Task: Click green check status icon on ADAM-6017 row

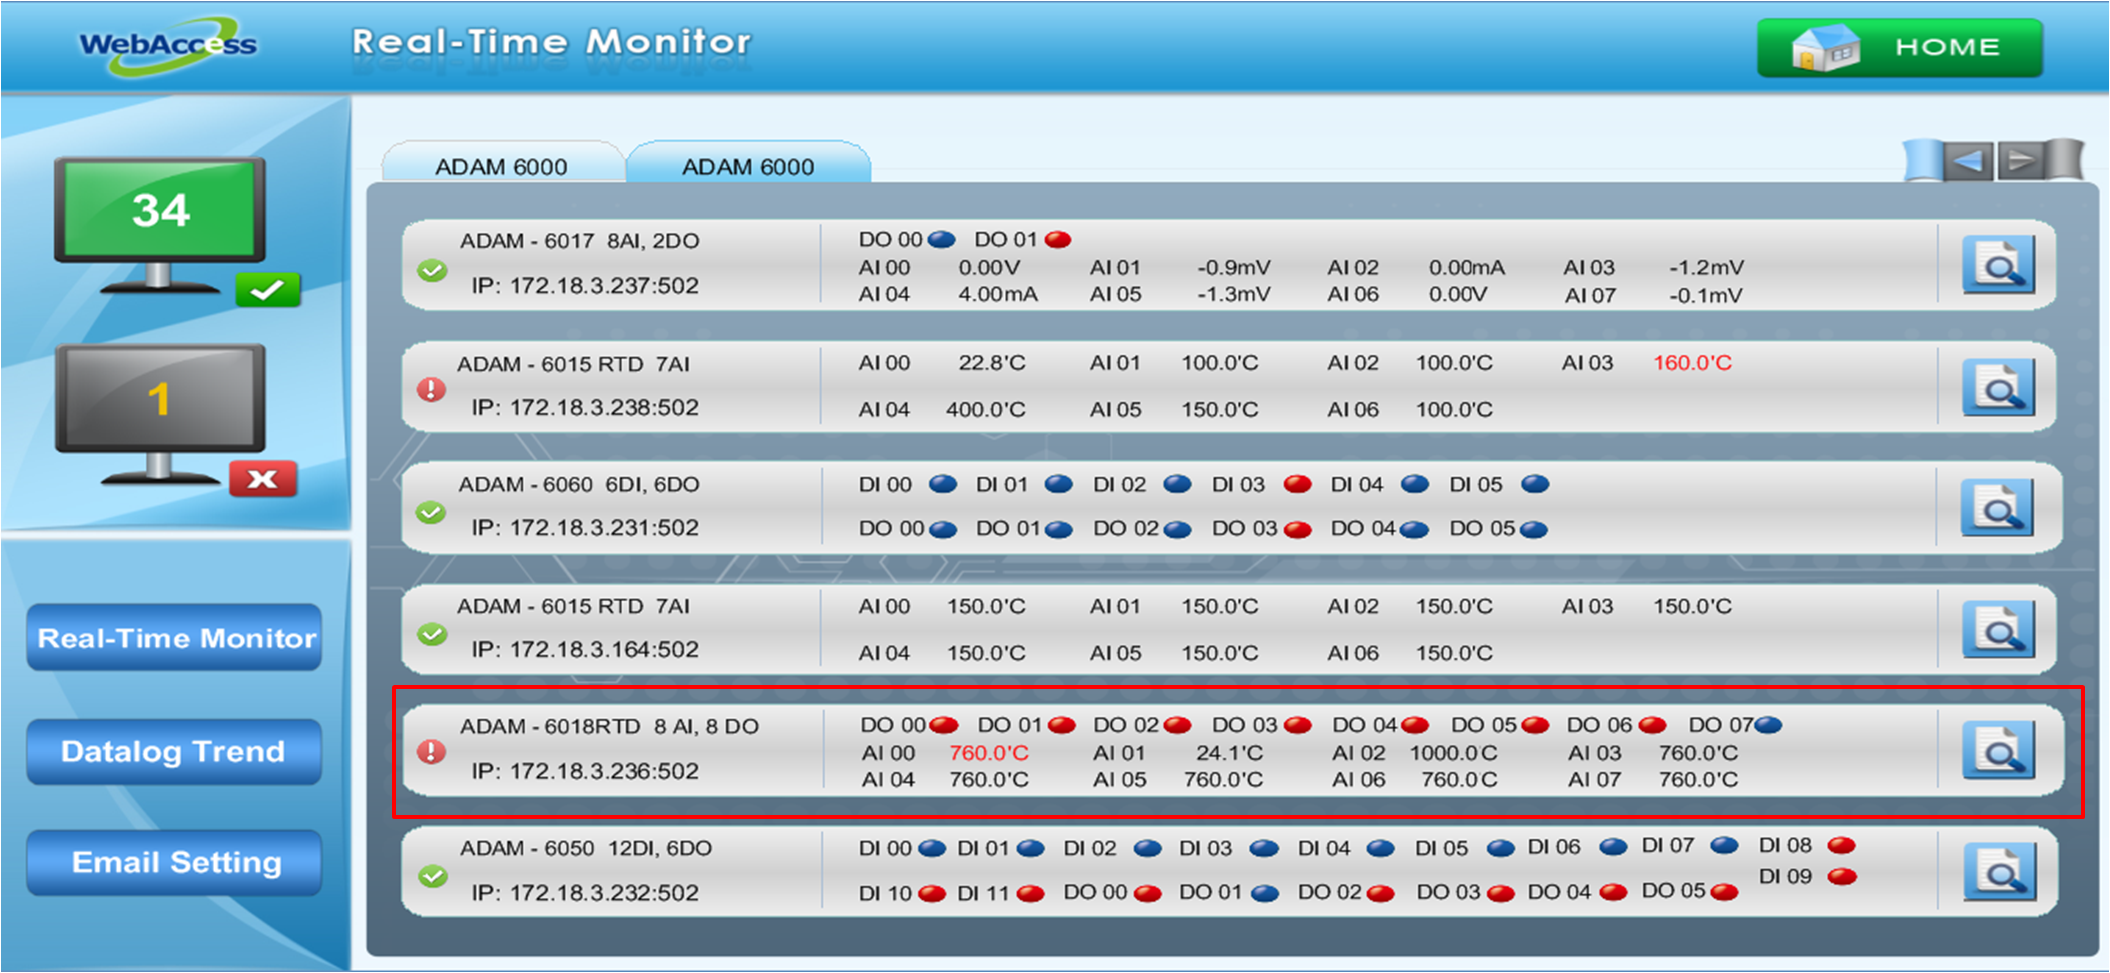Action: (x=432, y=270)
